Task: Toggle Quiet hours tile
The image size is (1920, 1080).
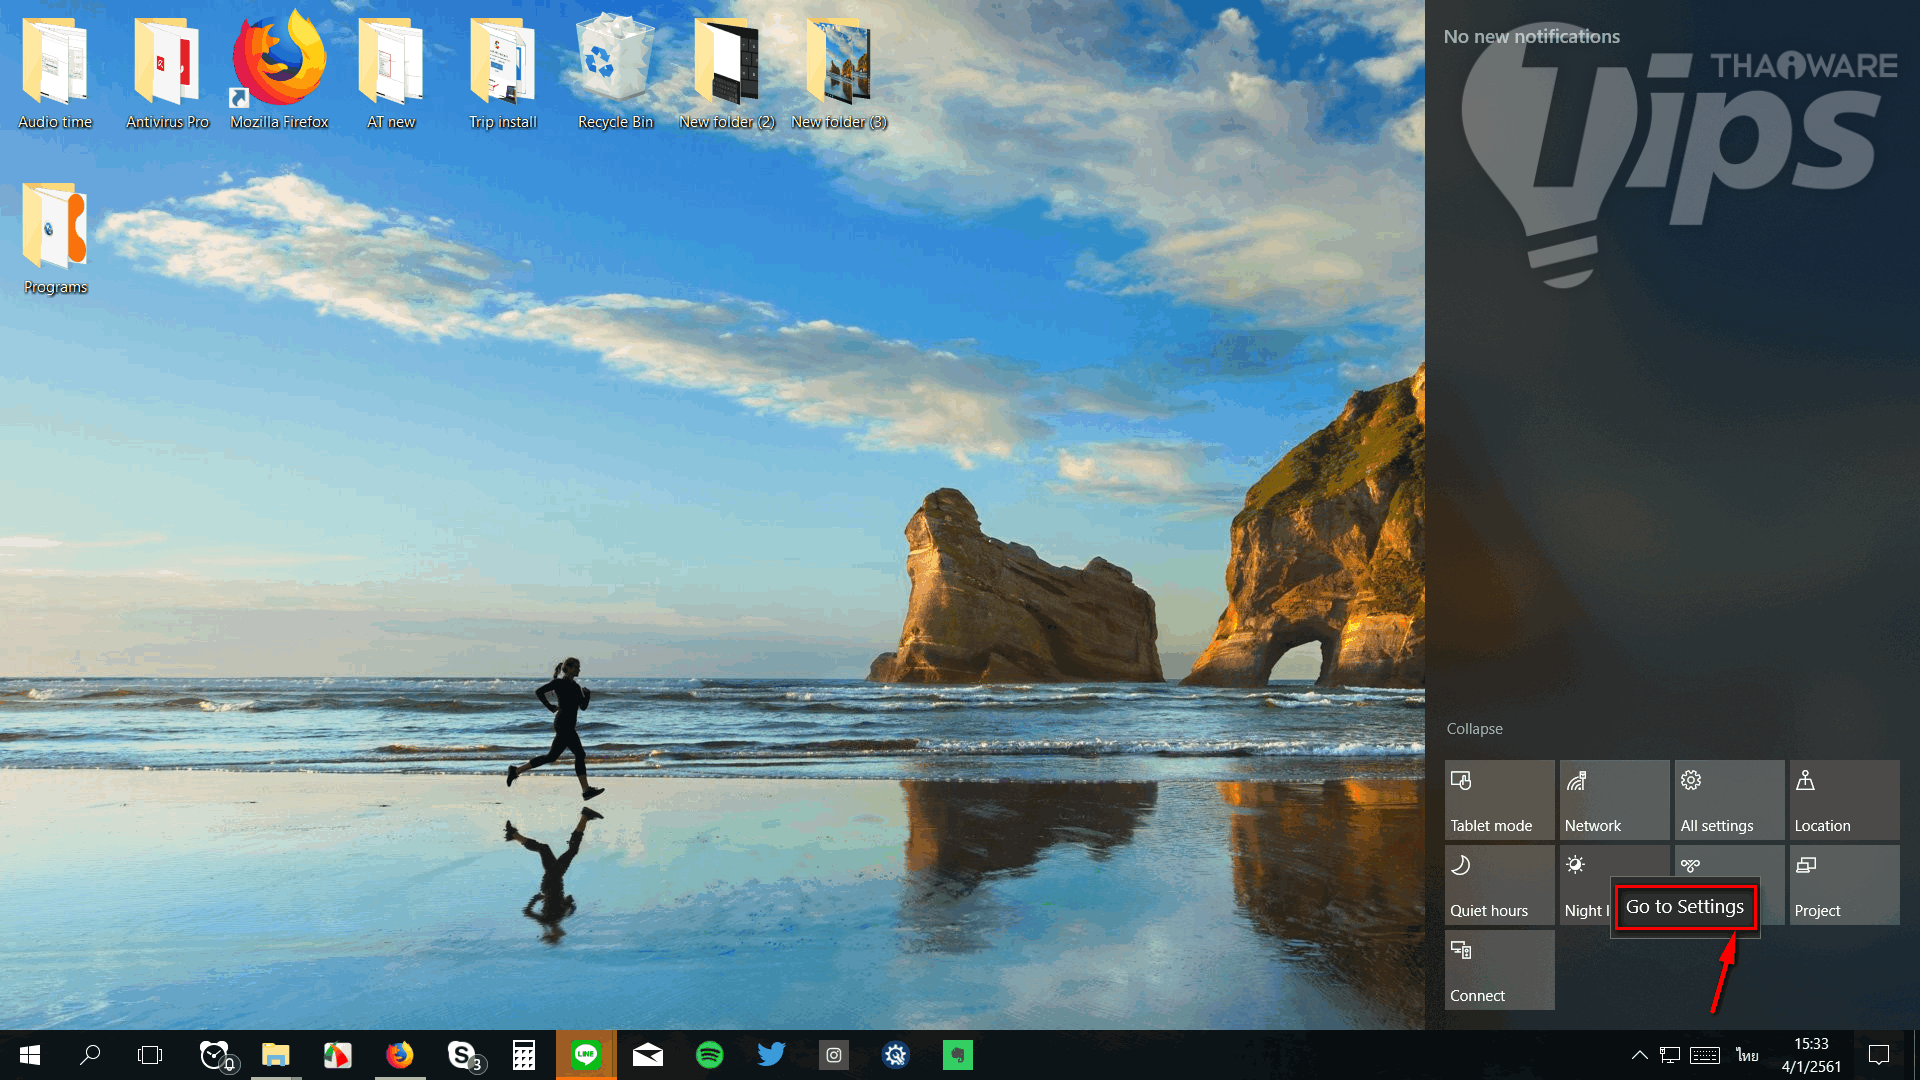Action: (x=1499, y=885)
